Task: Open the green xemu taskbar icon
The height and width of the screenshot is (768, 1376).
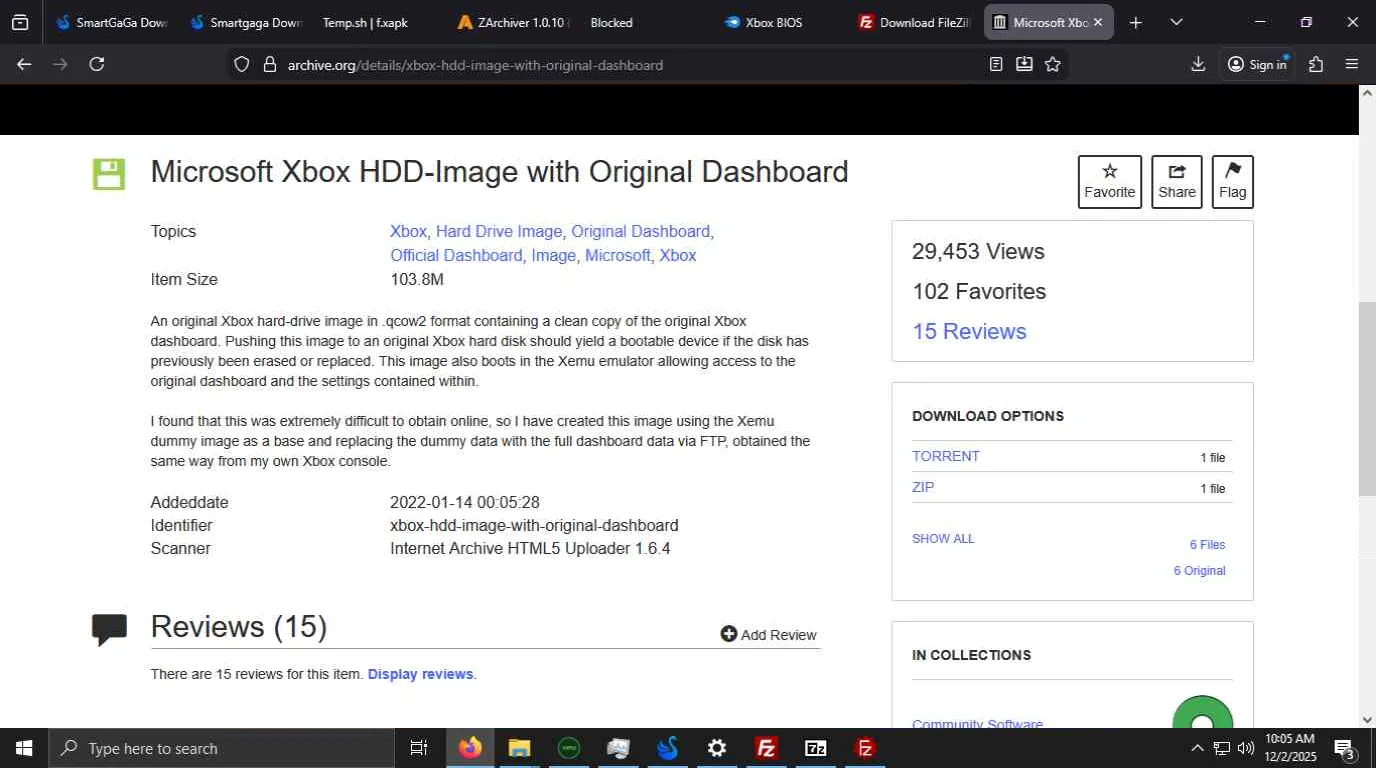Action: pyautogui.click(x=569, y=748)
